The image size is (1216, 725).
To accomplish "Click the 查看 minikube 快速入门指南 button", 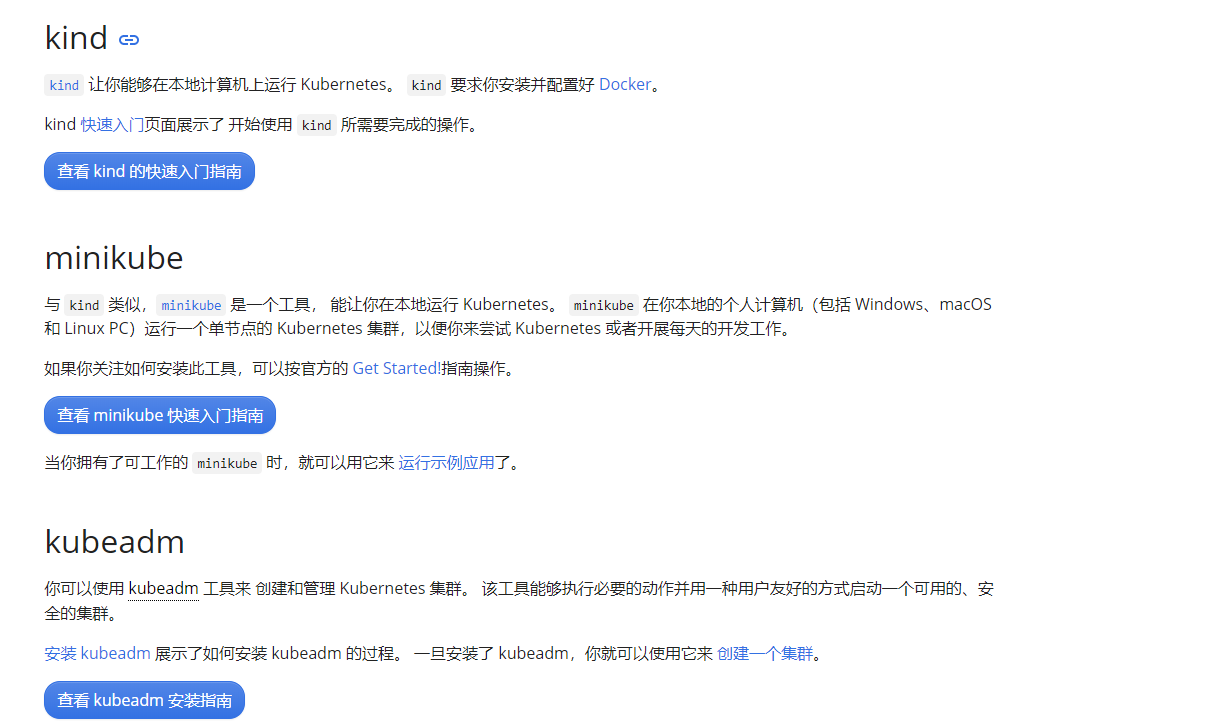I will [x=160, y=415].
